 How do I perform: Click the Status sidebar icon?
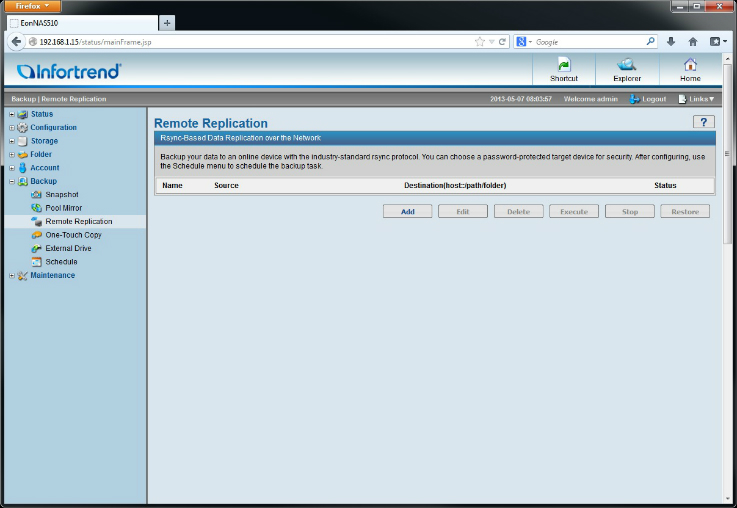23,114
